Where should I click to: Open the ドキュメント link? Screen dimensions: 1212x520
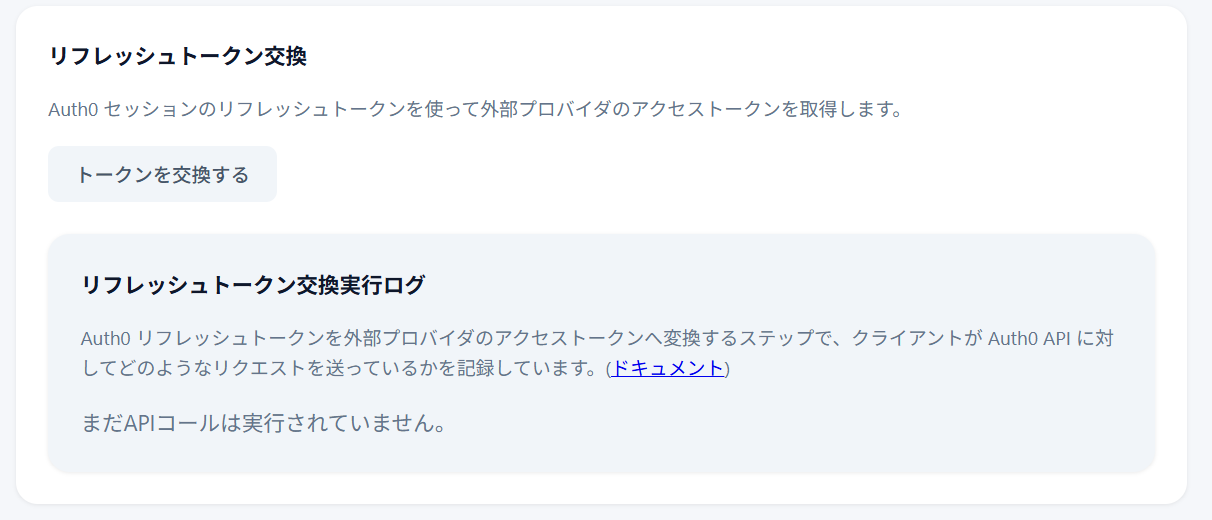pyautogui.click(x=668, y=368)
